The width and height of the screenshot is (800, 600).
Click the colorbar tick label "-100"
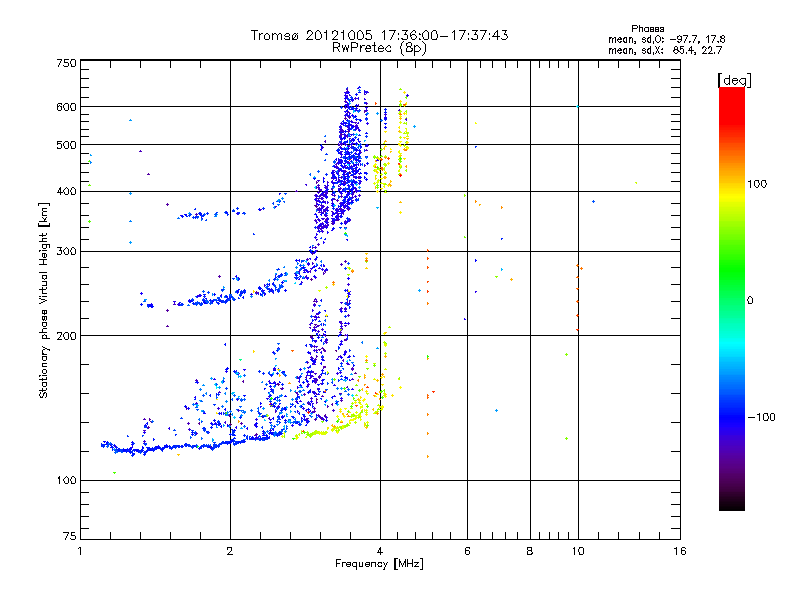tap(761, 417)
